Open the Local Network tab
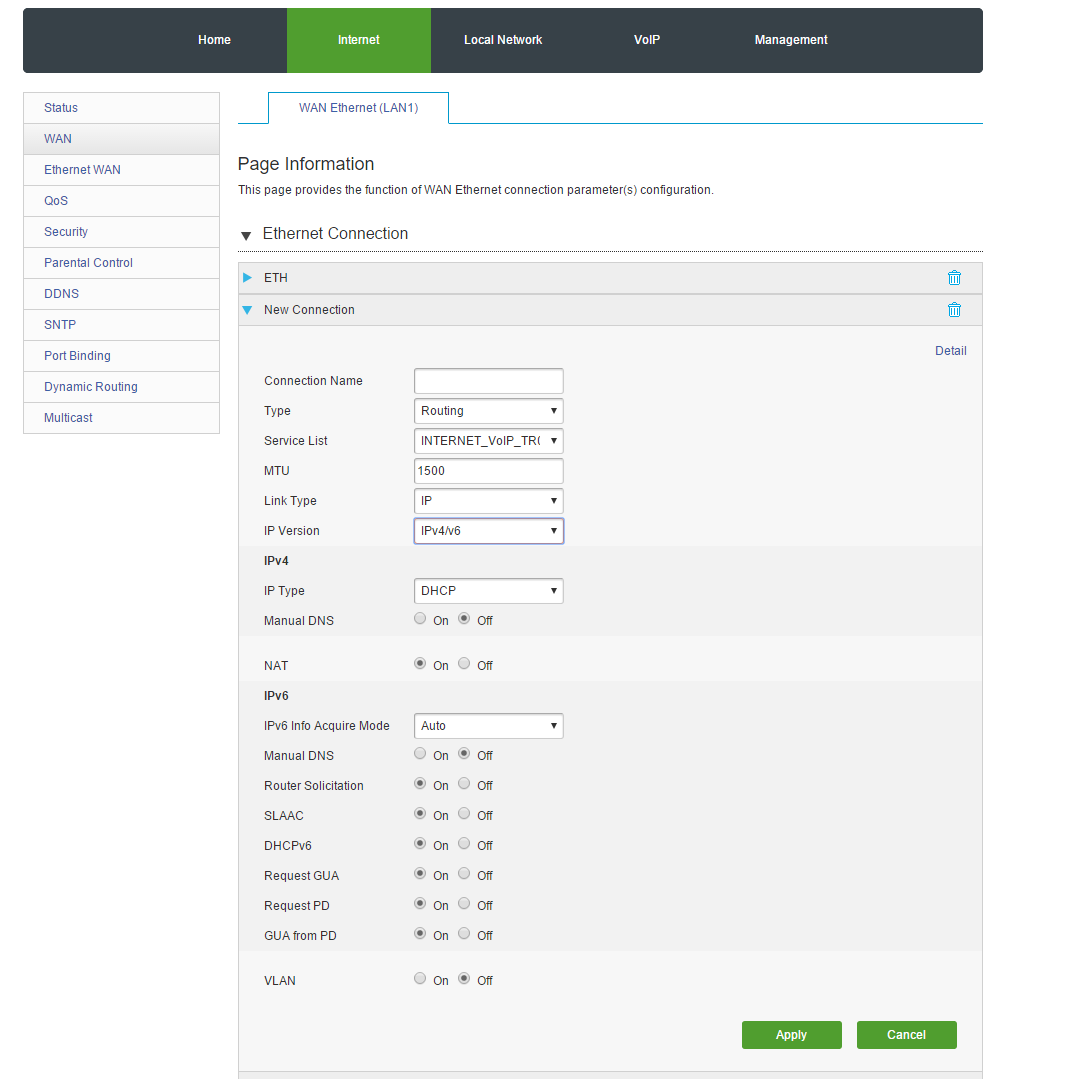The image size is (1083, 1079). click(503, 40)
